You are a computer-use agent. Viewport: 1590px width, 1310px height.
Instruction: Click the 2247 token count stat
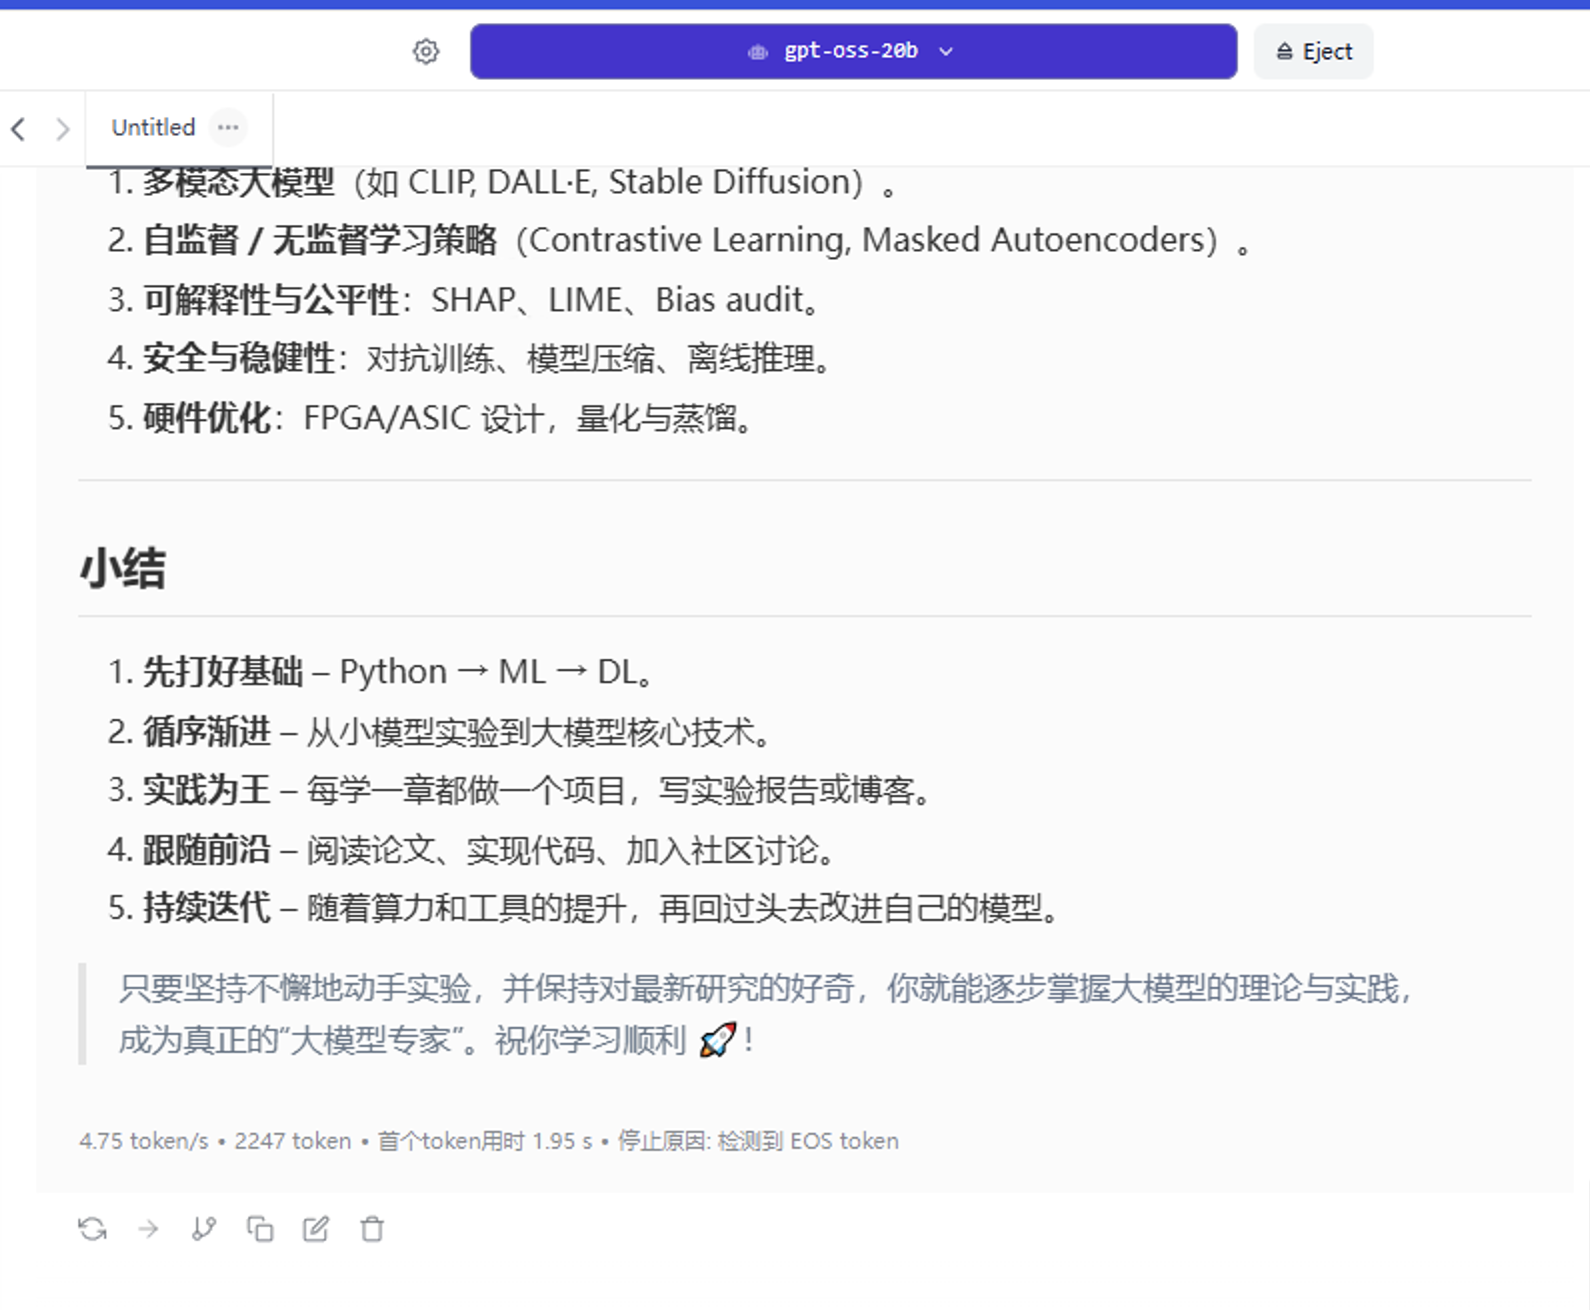pos(292,1141)
